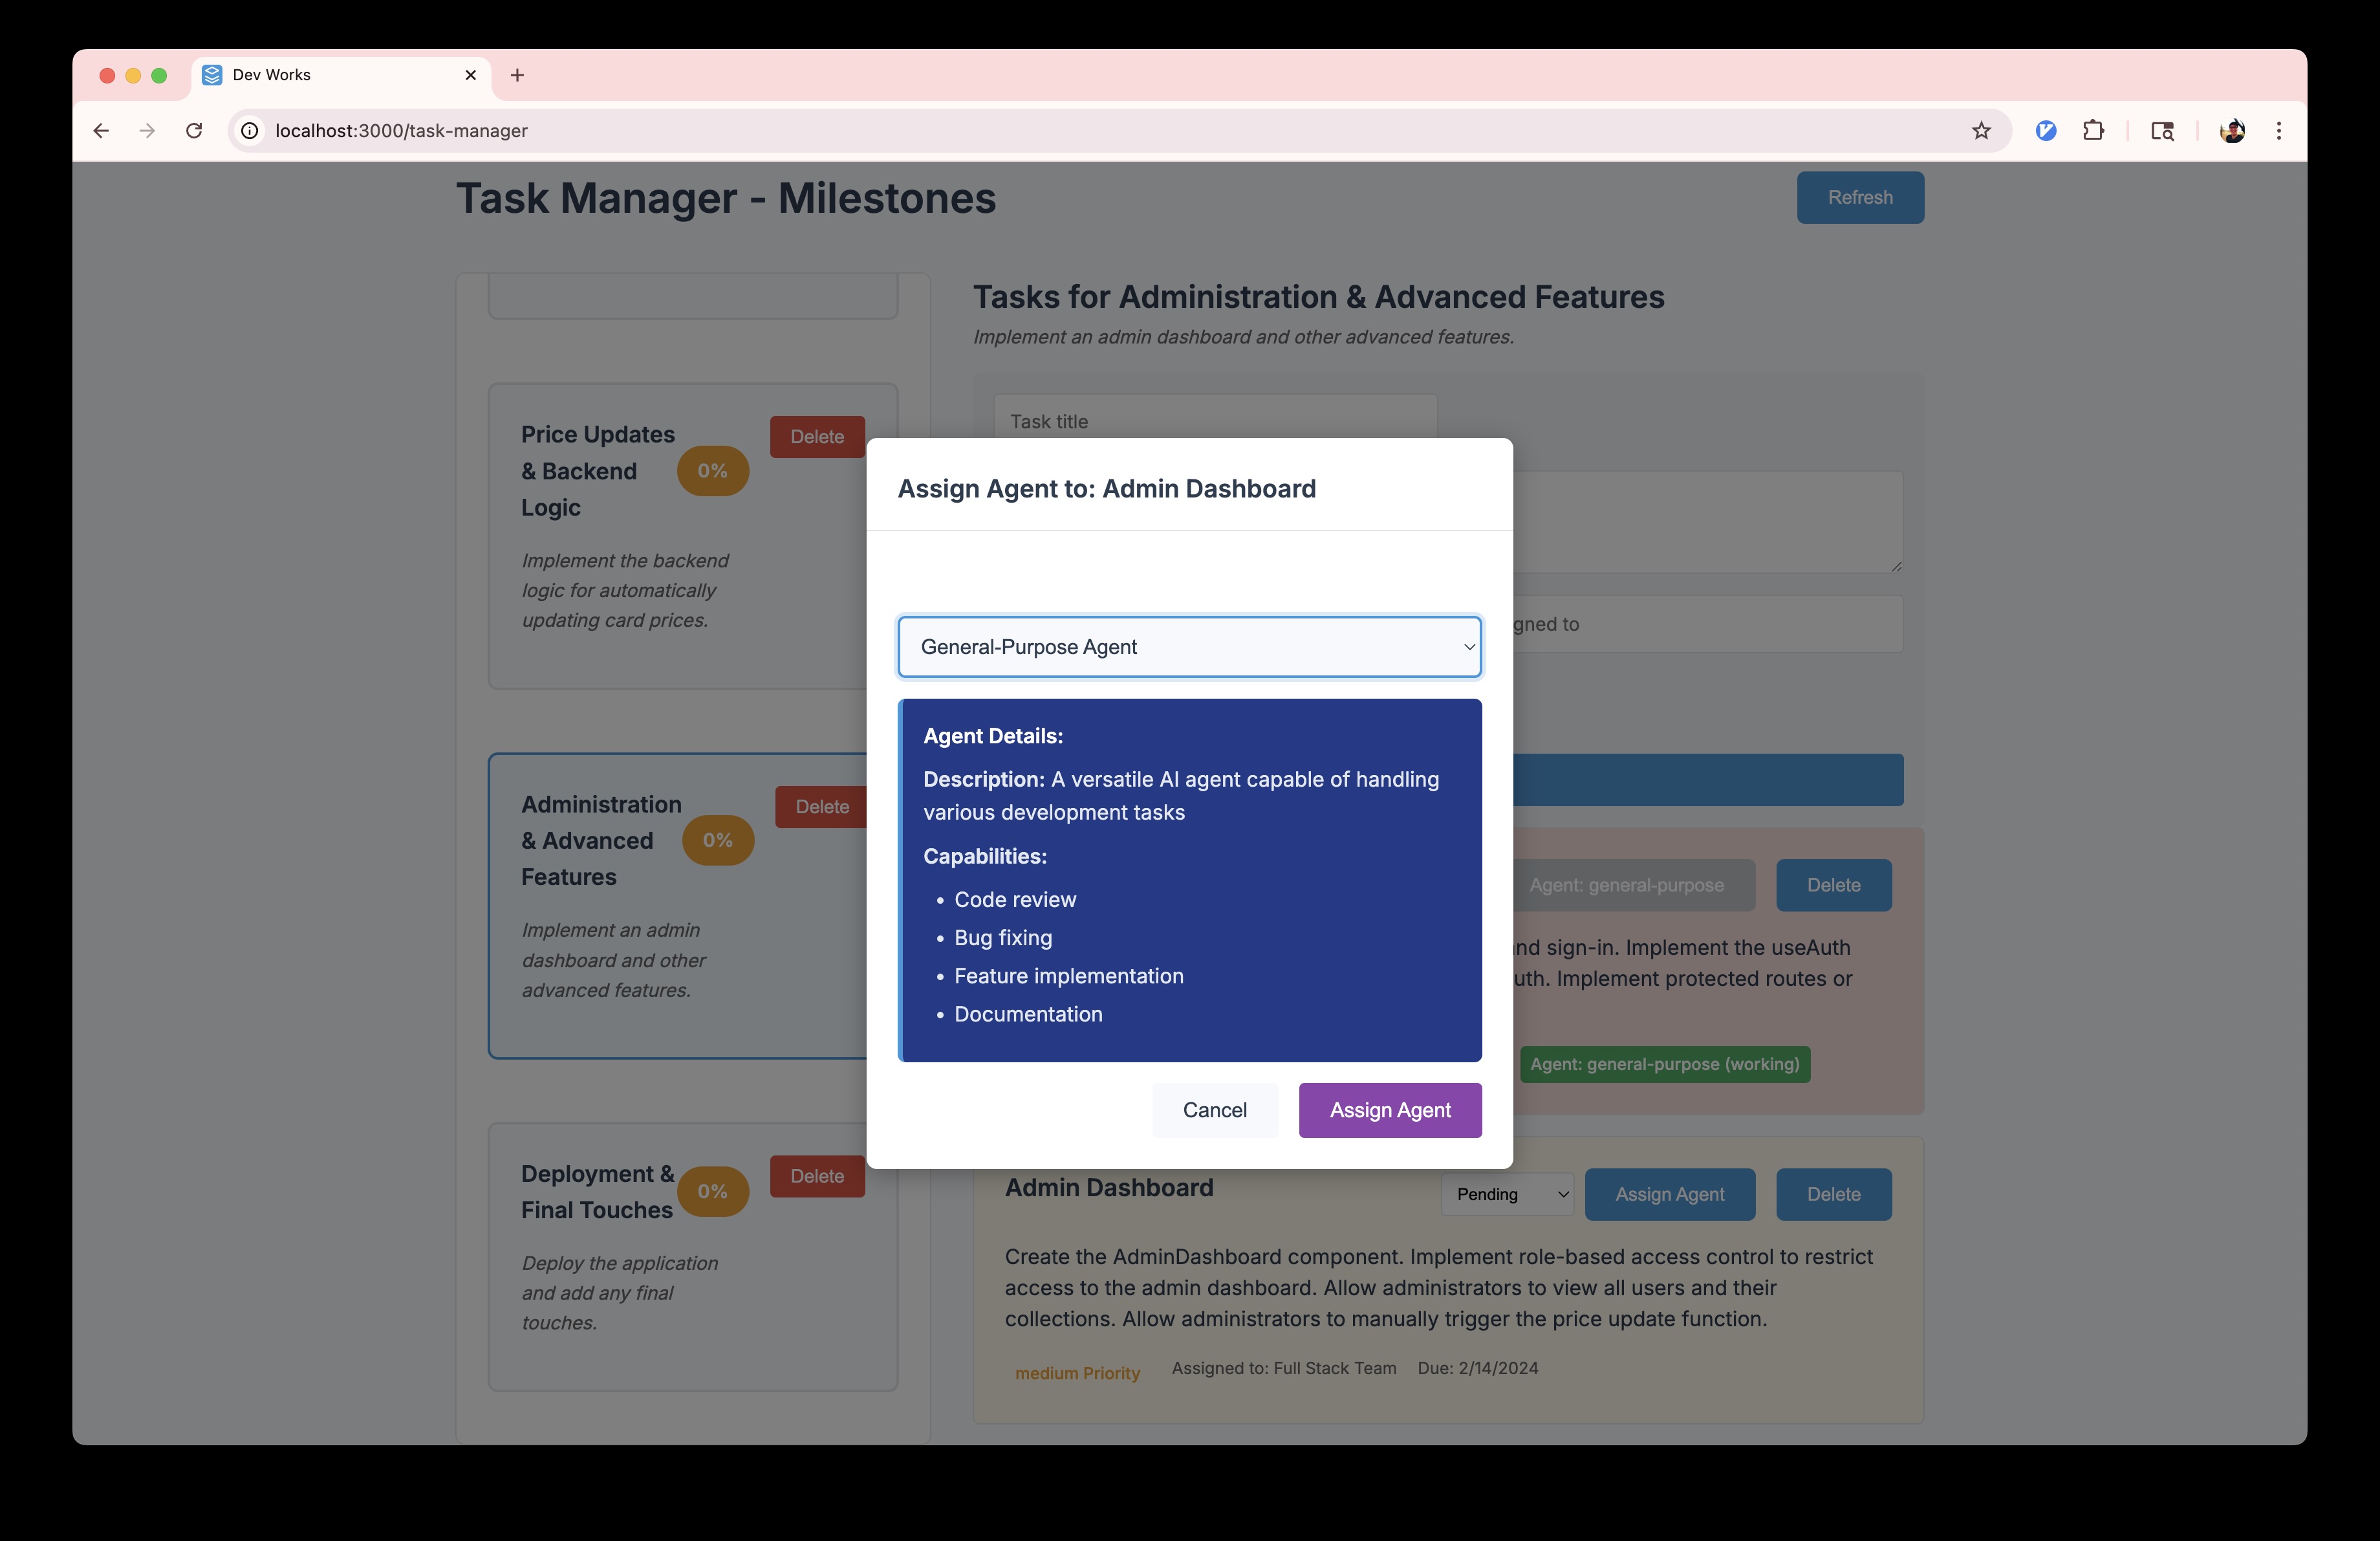
Task: Delete the Price Updates milestone
Action: coord(816,437)
